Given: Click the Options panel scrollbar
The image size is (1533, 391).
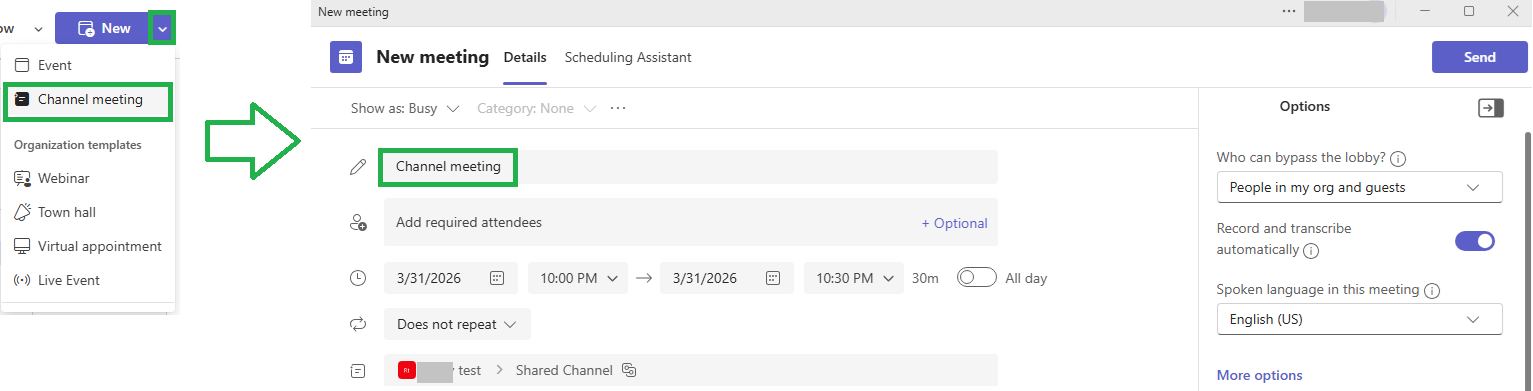Looking at the screenshot, I should 1527,260.
